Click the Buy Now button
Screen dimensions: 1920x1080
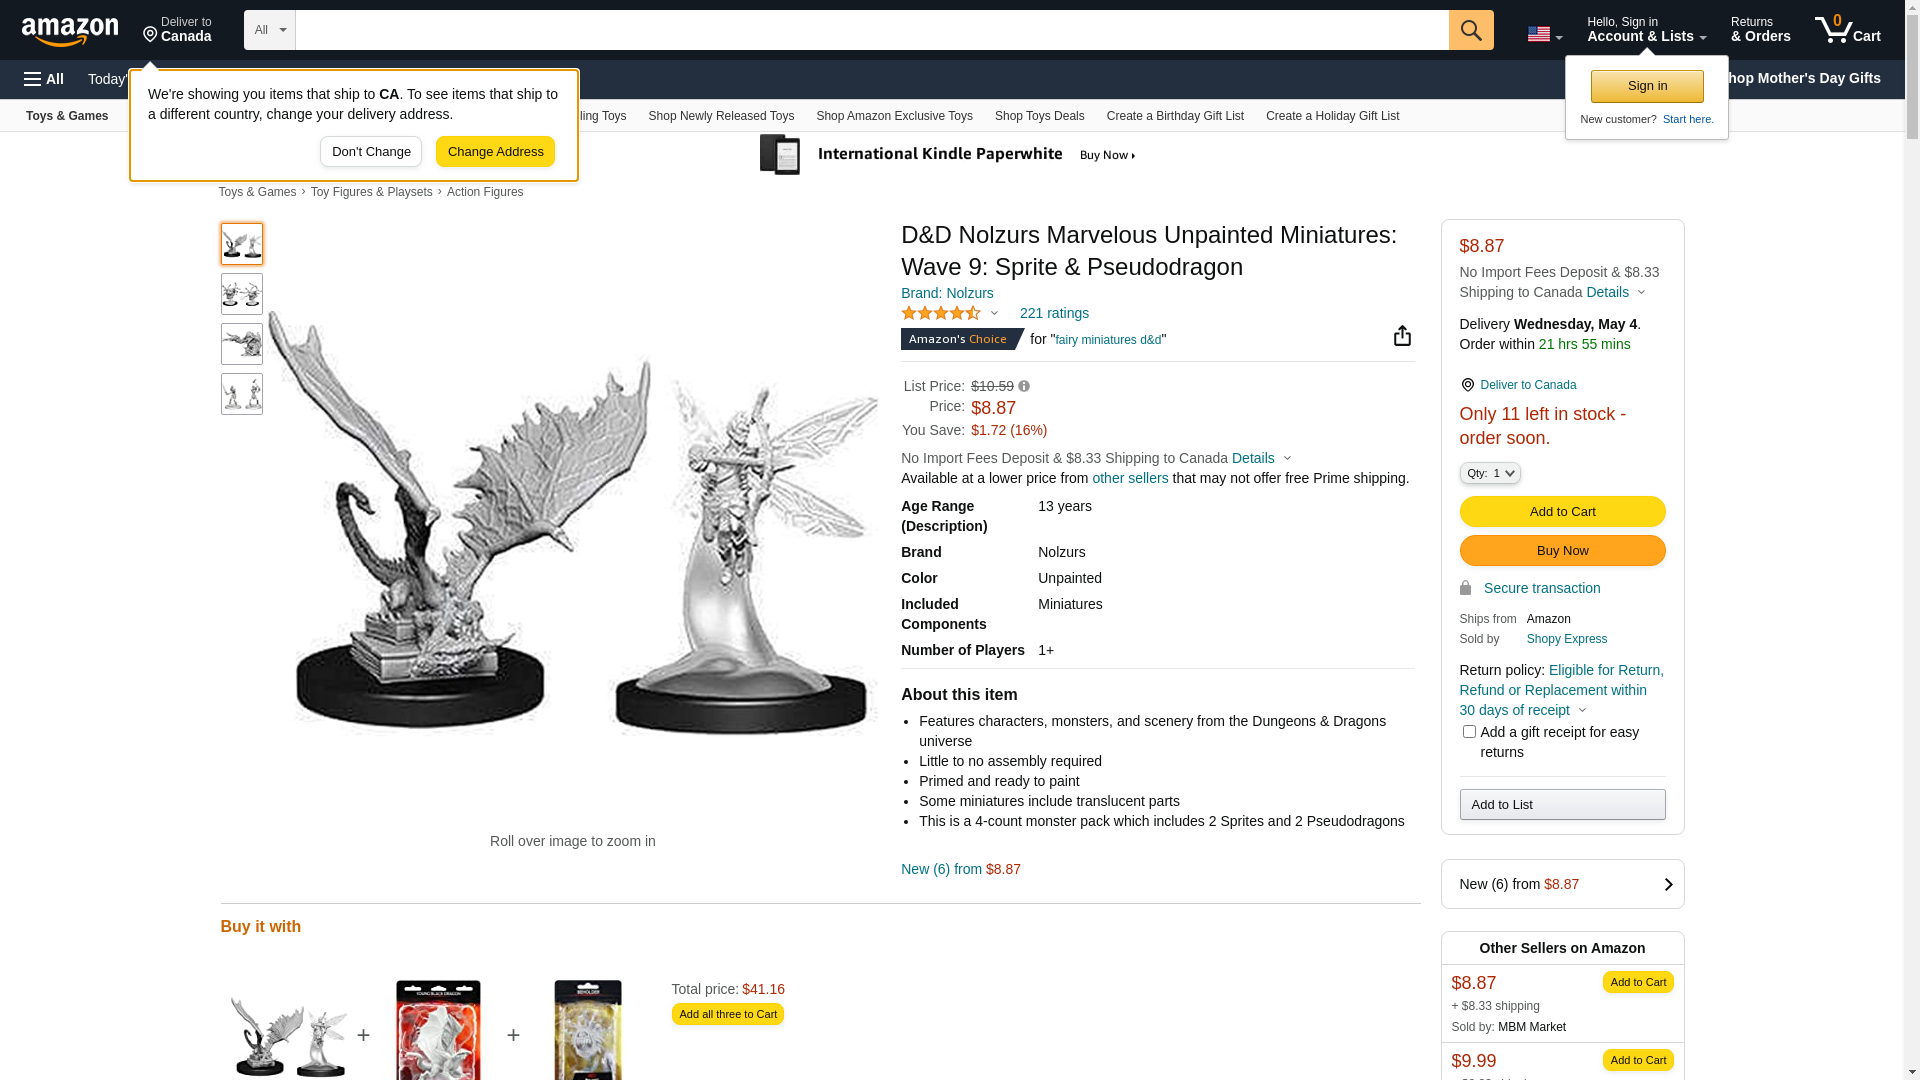click(x=1562, y=551)
